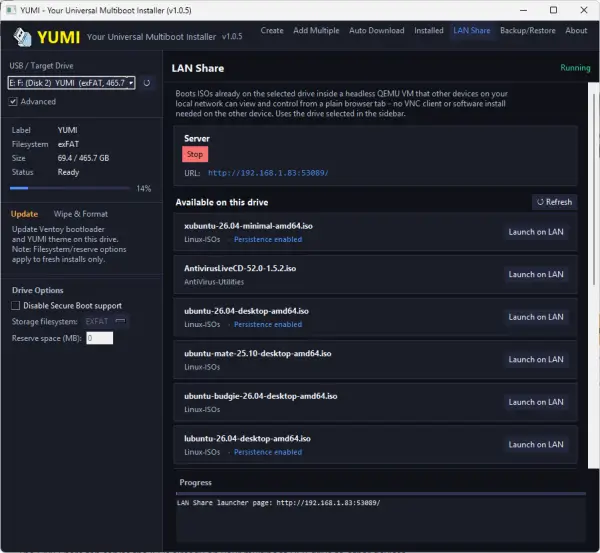600x553 pixels.
Task: Open the About tab
Action: [576, 31]
